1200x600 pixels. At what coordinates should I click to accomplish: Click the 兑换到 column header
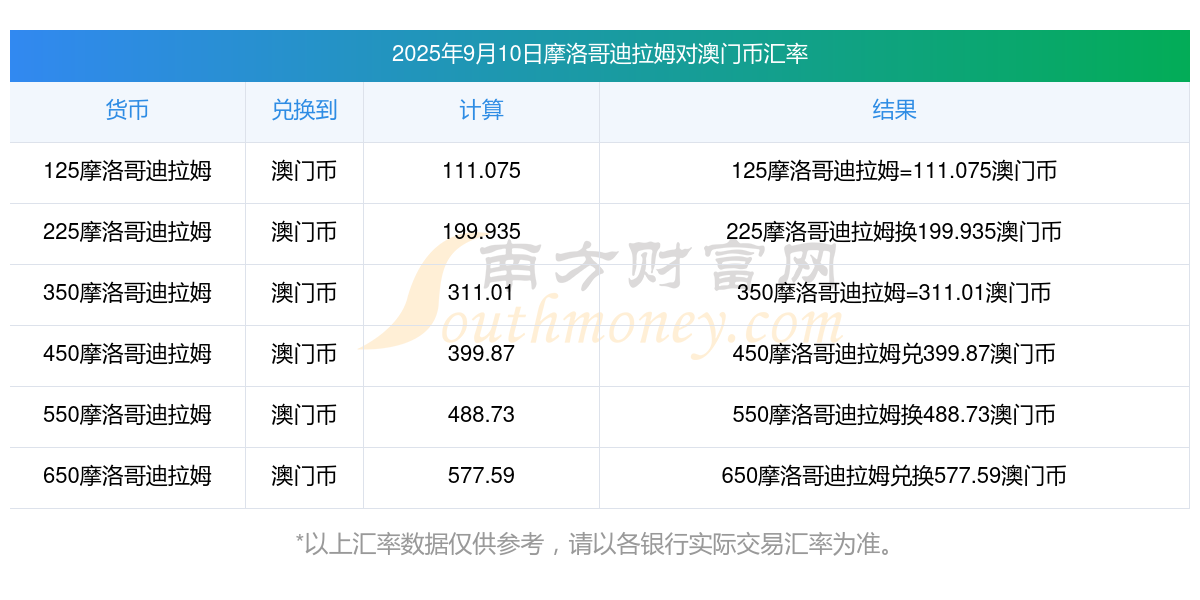[304, 110]
